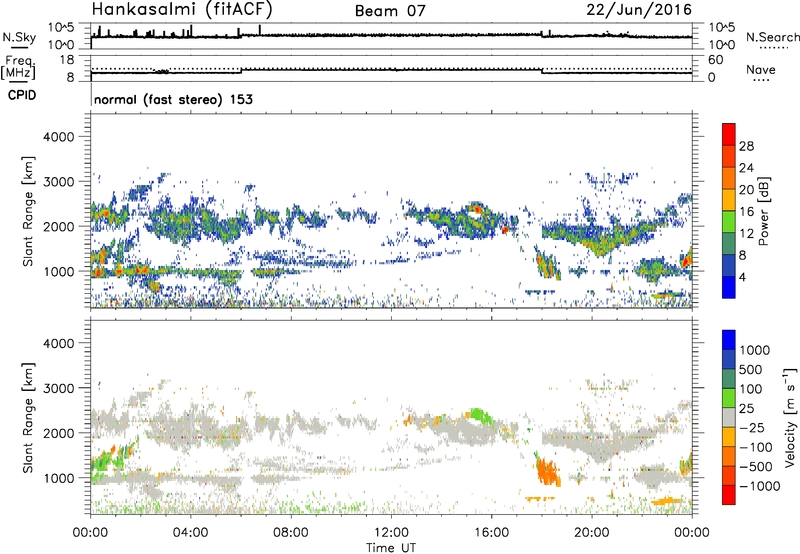Click the CPID label
800x554 pixels.
[22, 95]
